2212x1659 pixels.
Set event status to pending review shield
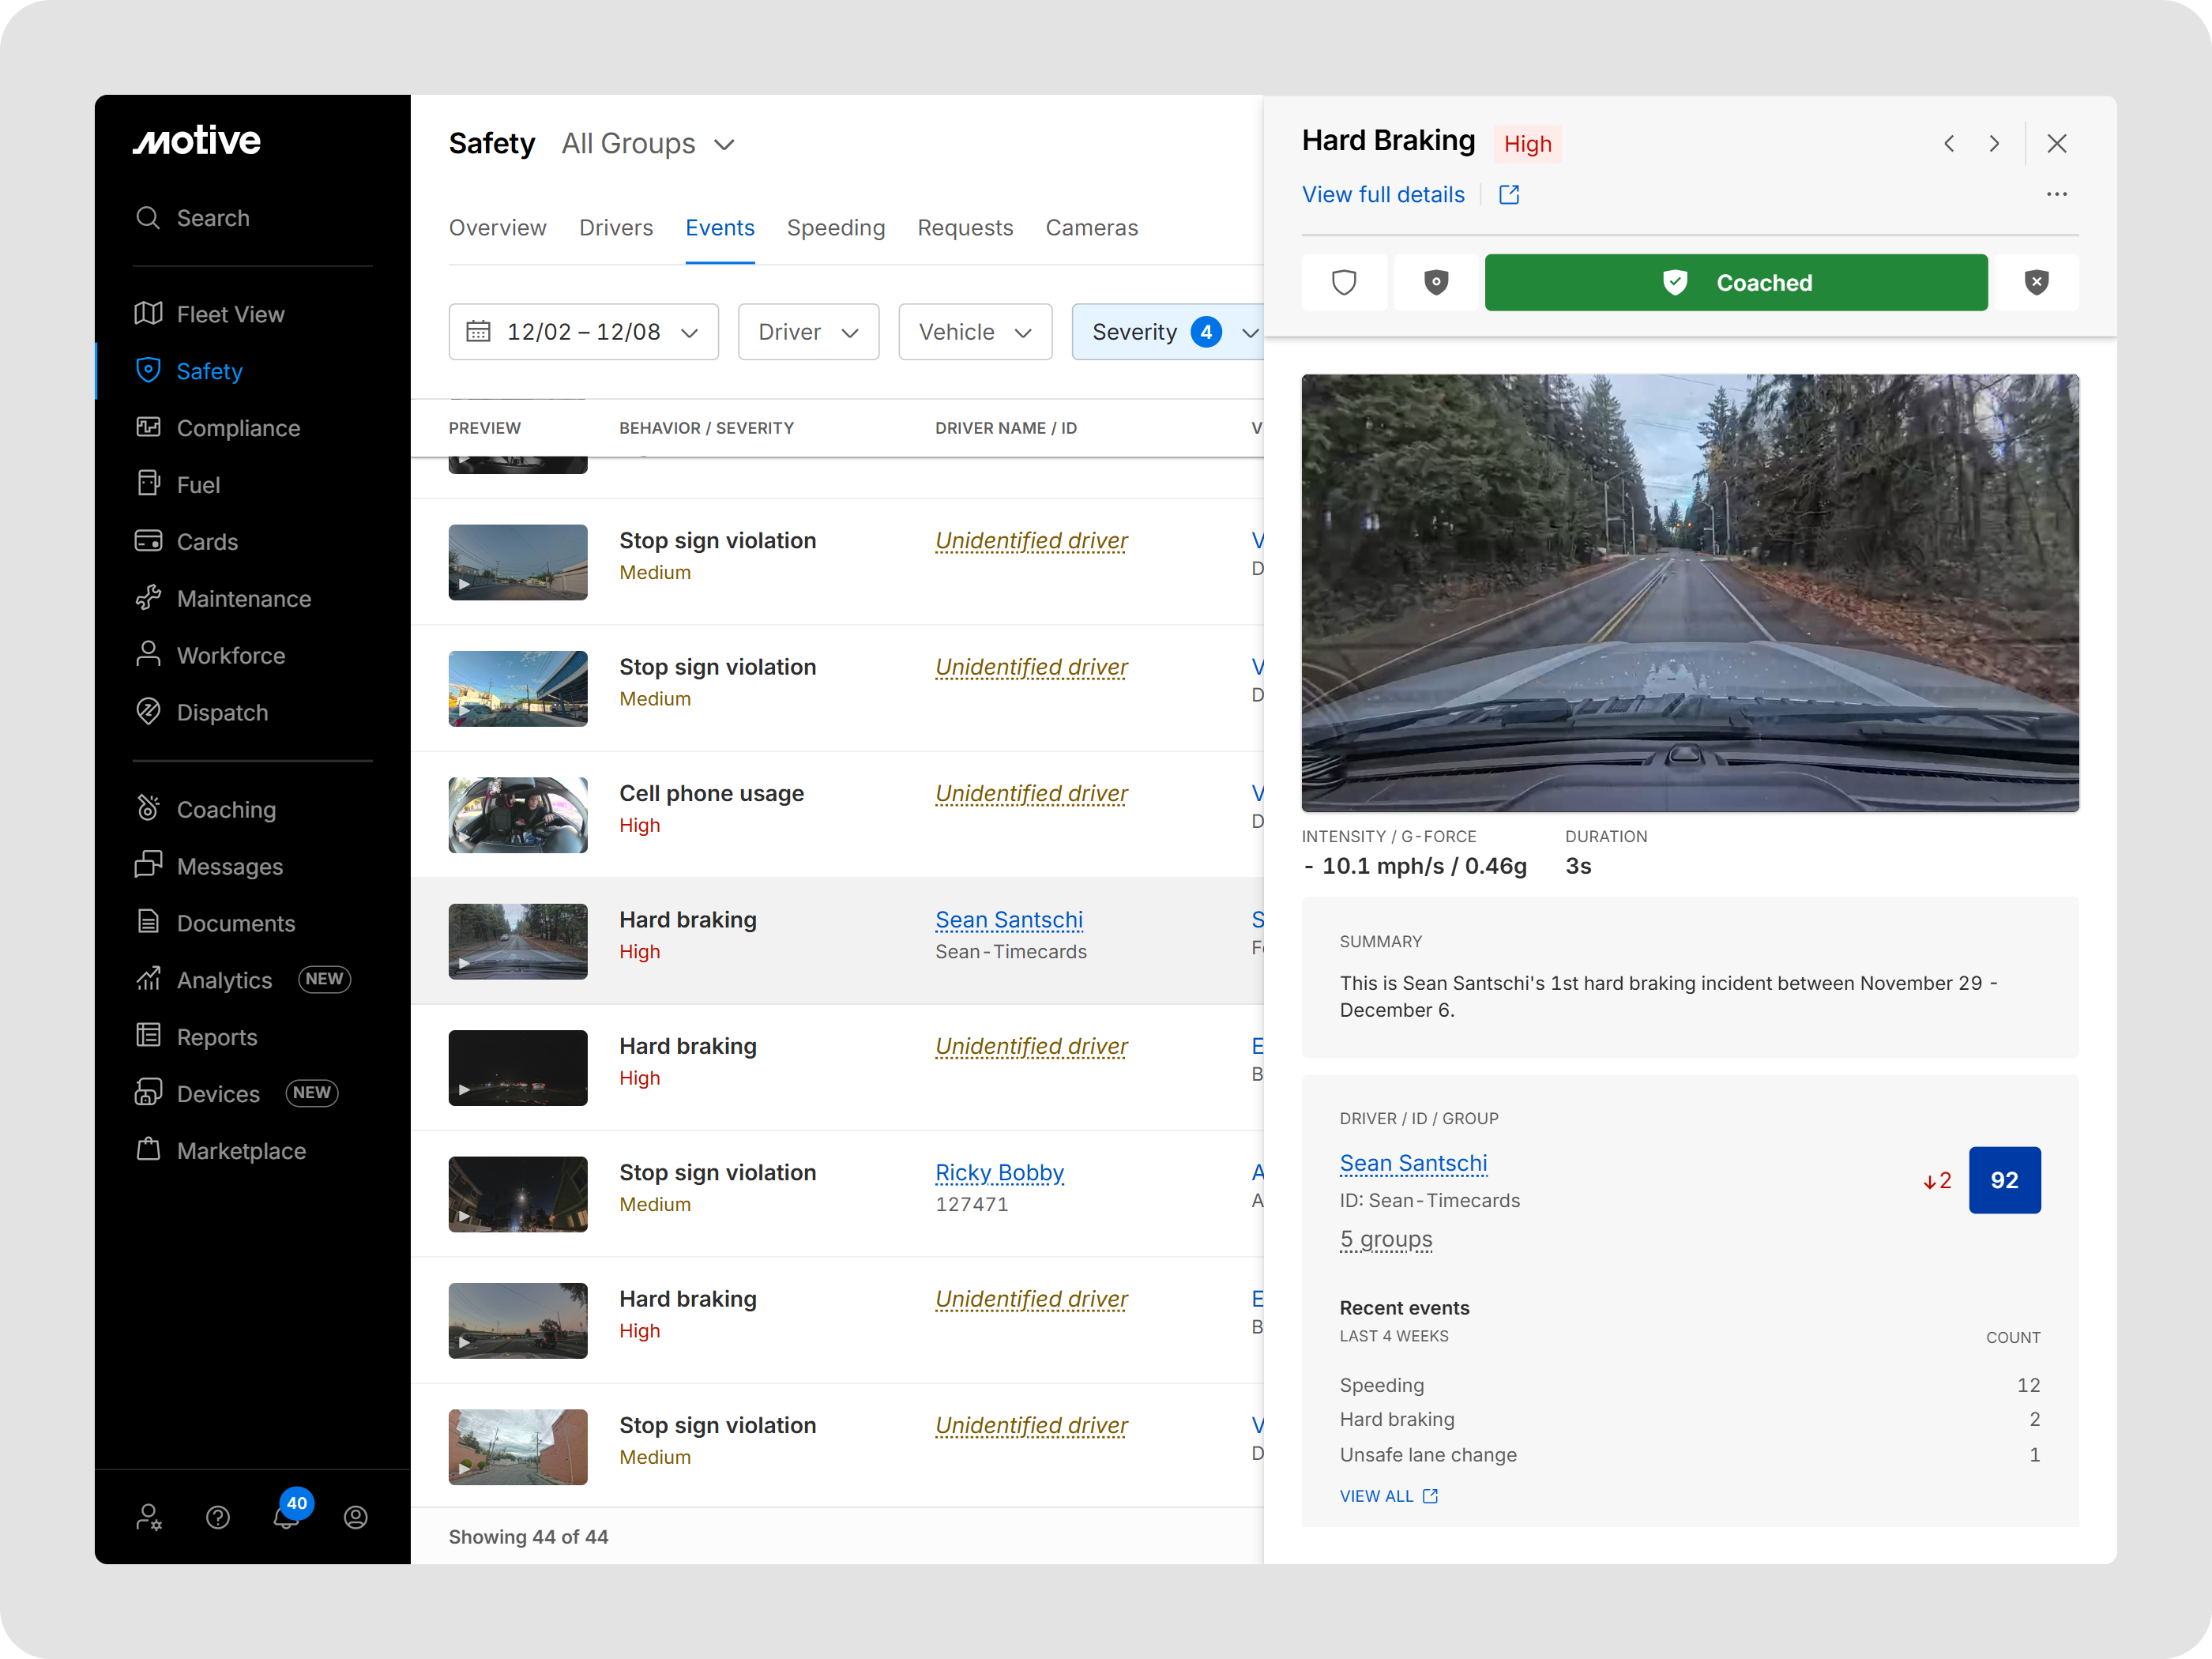(x=1344, y=283)
